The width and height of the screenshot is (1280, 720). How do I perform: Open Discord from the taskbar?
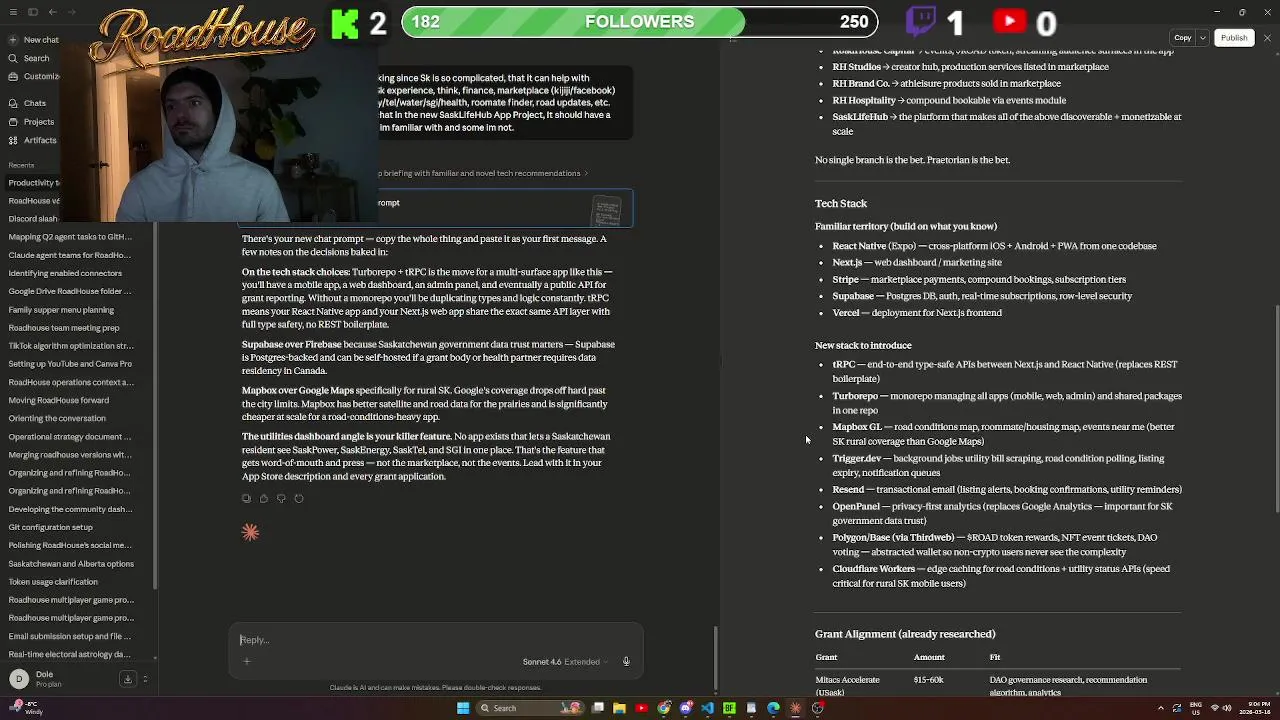686,708
